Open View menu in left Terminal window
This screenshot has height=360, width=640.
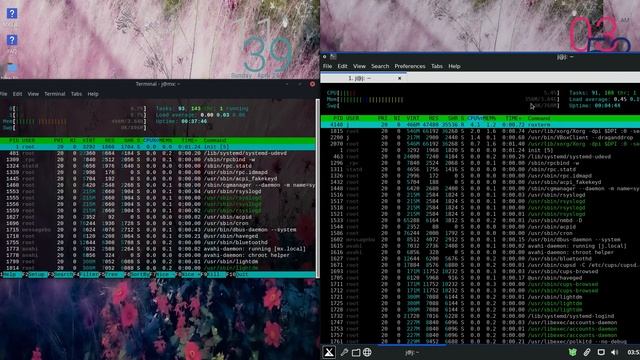tap(33, 94)
